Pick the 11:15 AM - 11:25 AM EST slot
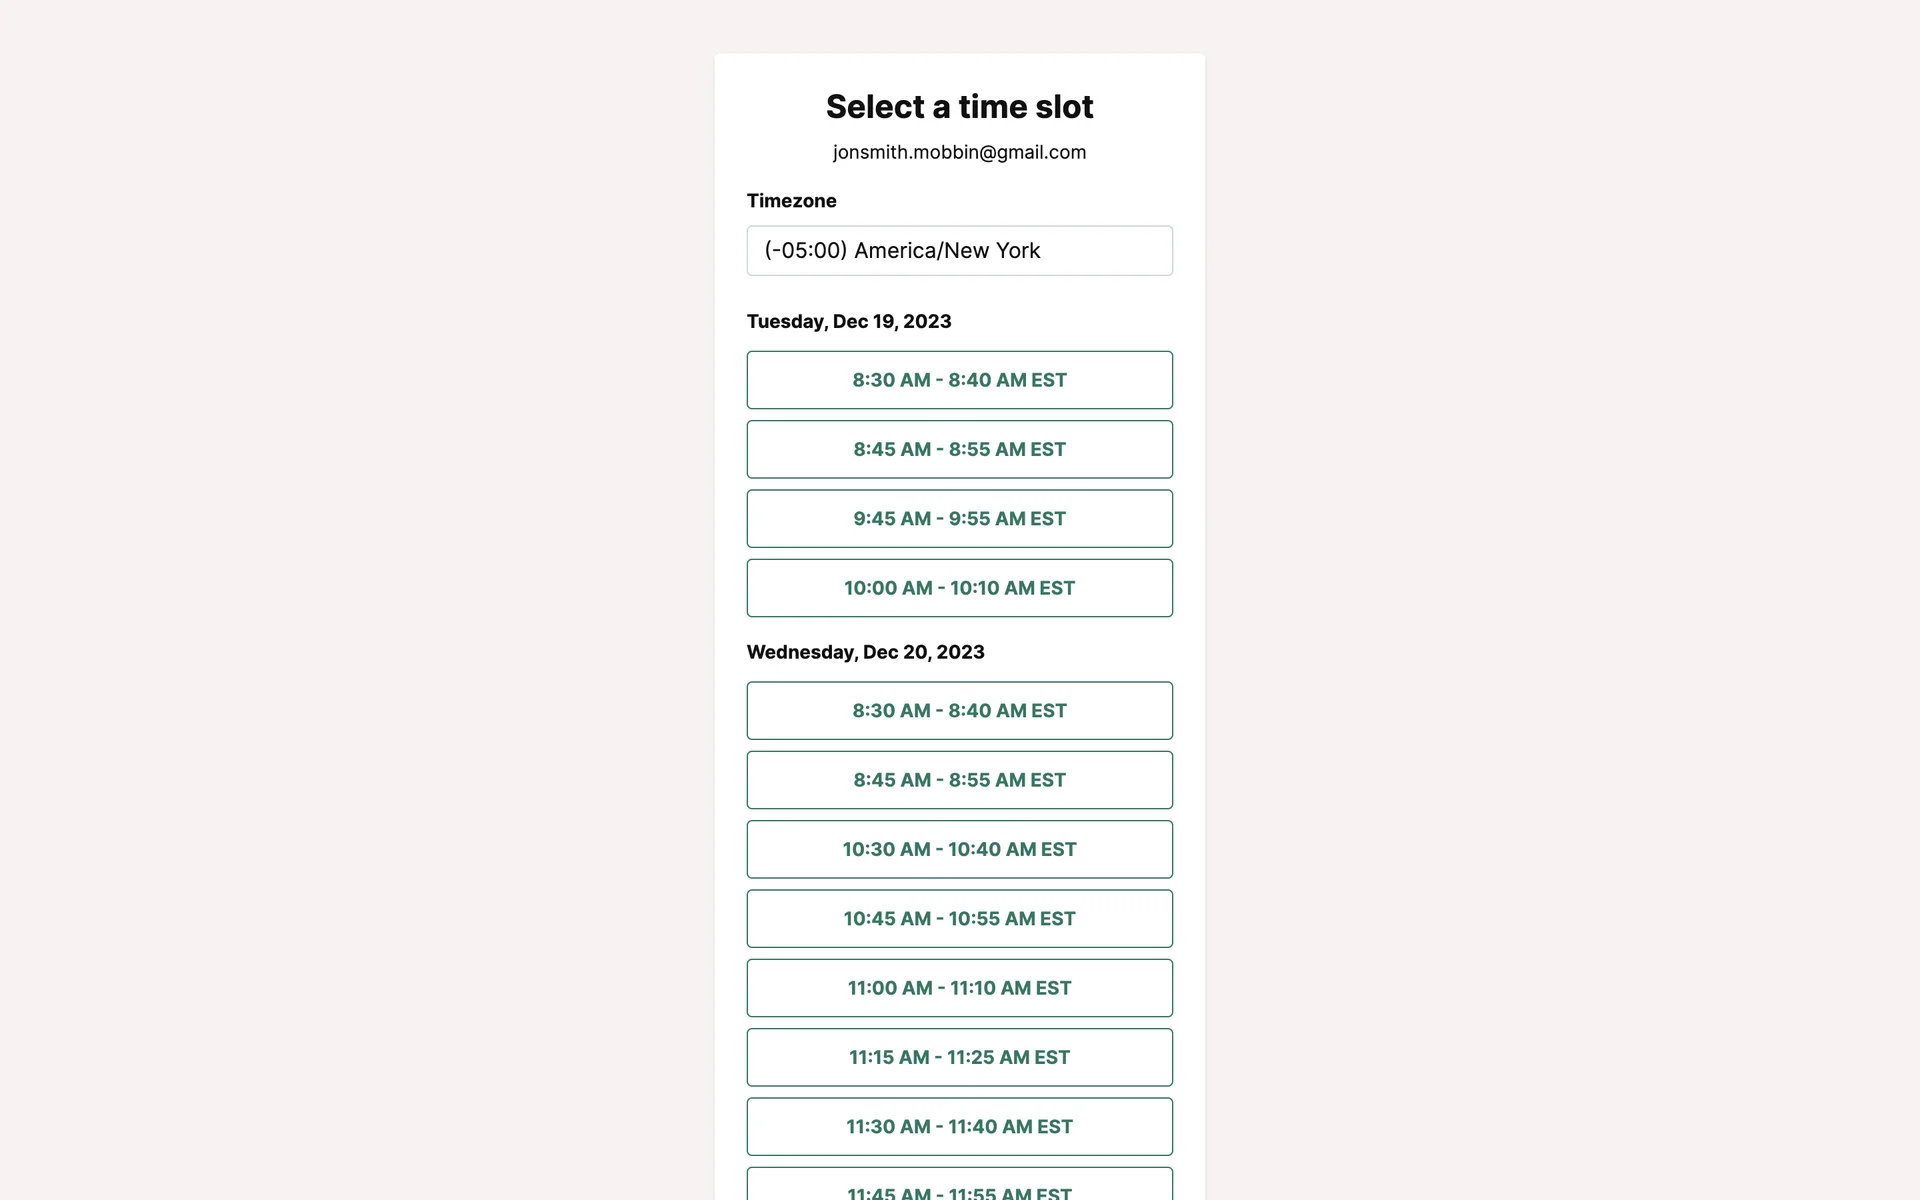 pos(959,1057)
